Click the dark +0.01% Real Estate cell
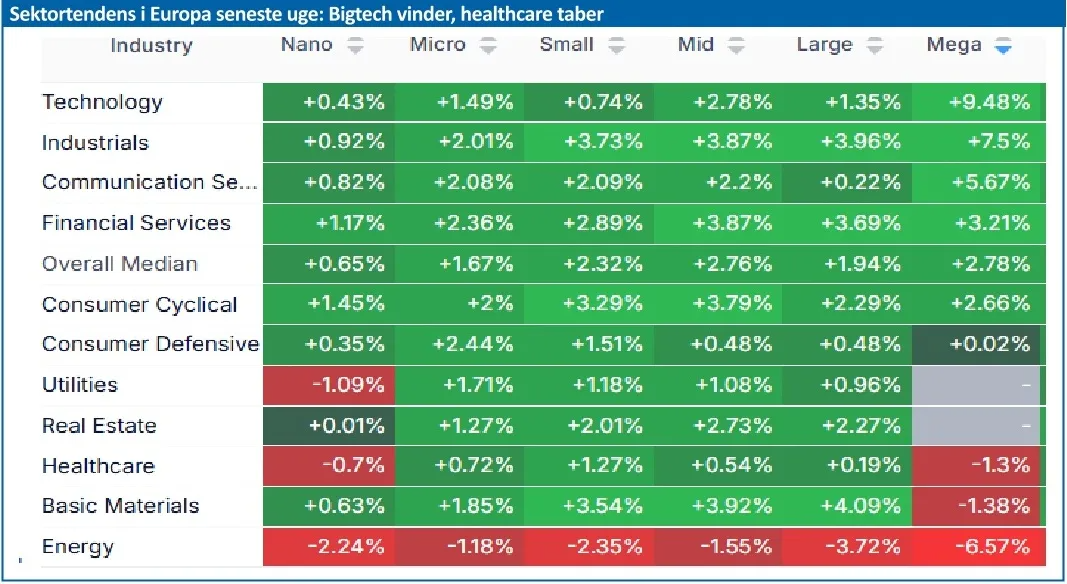This screenshot has height=584, width=1067. [x=329, y=426]
